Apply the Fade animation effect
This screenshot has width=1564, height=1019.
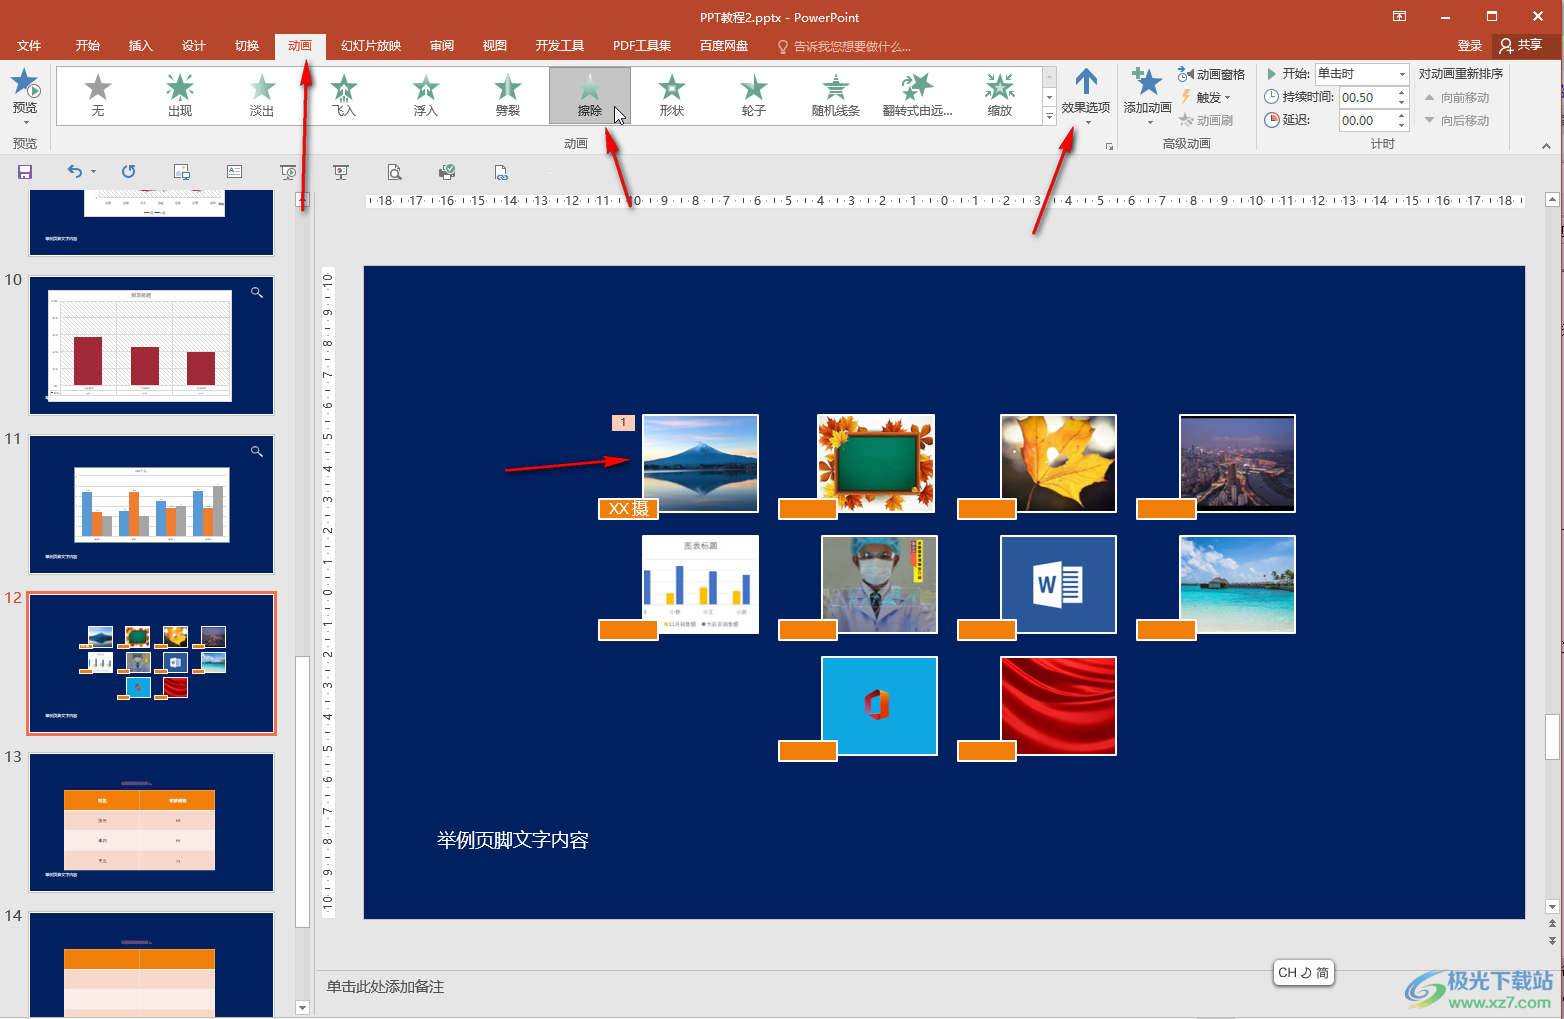pyautogui.click(x=262, y=96)
